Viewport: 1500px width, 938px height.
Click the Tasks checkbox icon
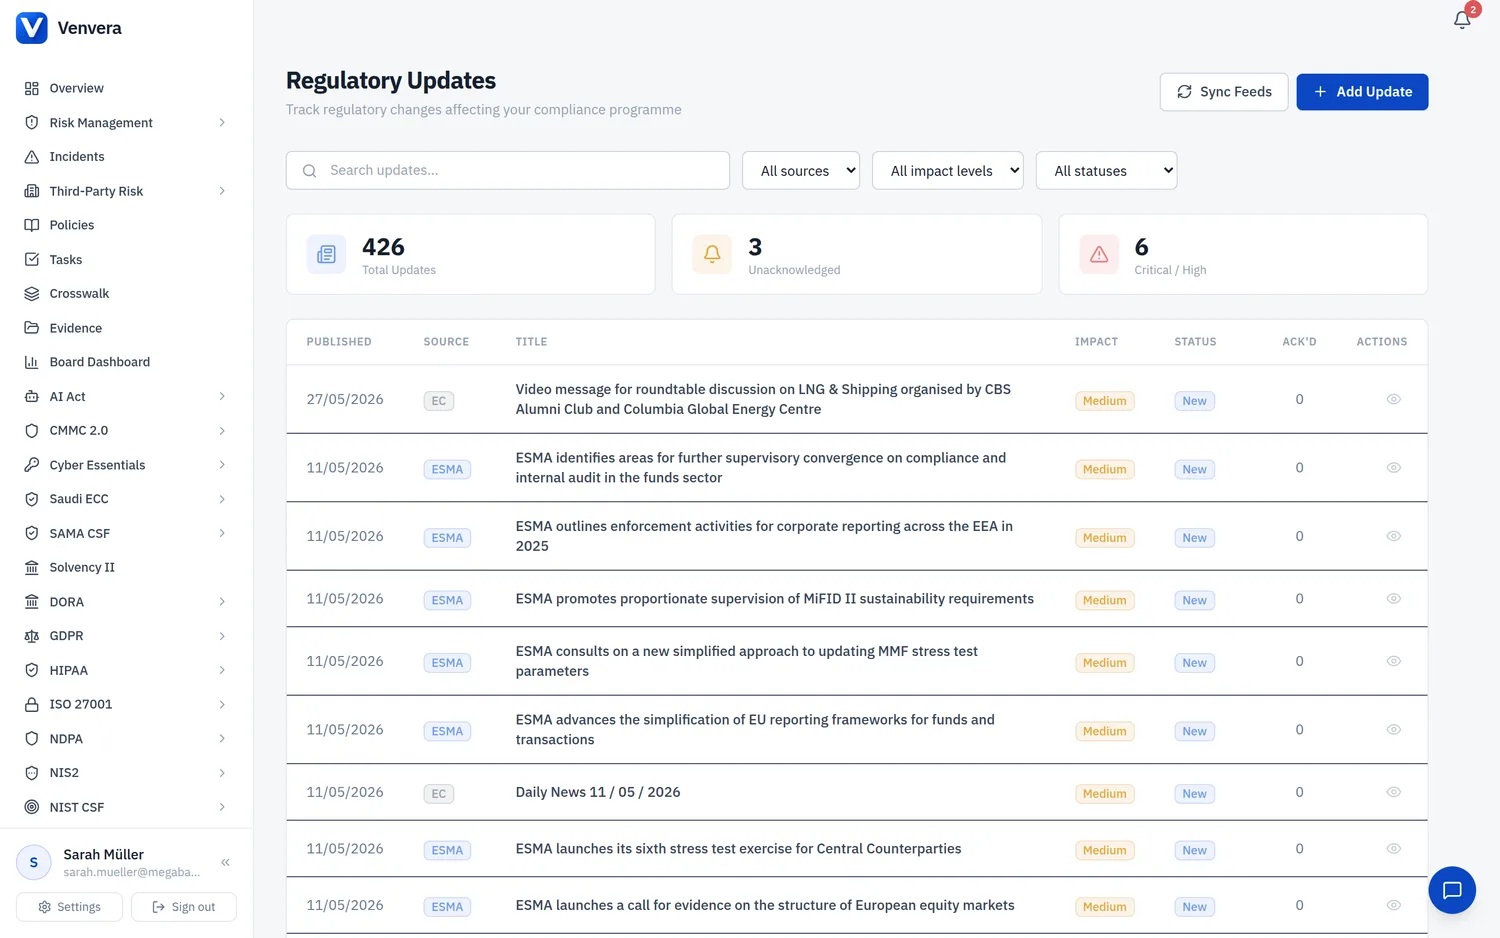(32, 259)
